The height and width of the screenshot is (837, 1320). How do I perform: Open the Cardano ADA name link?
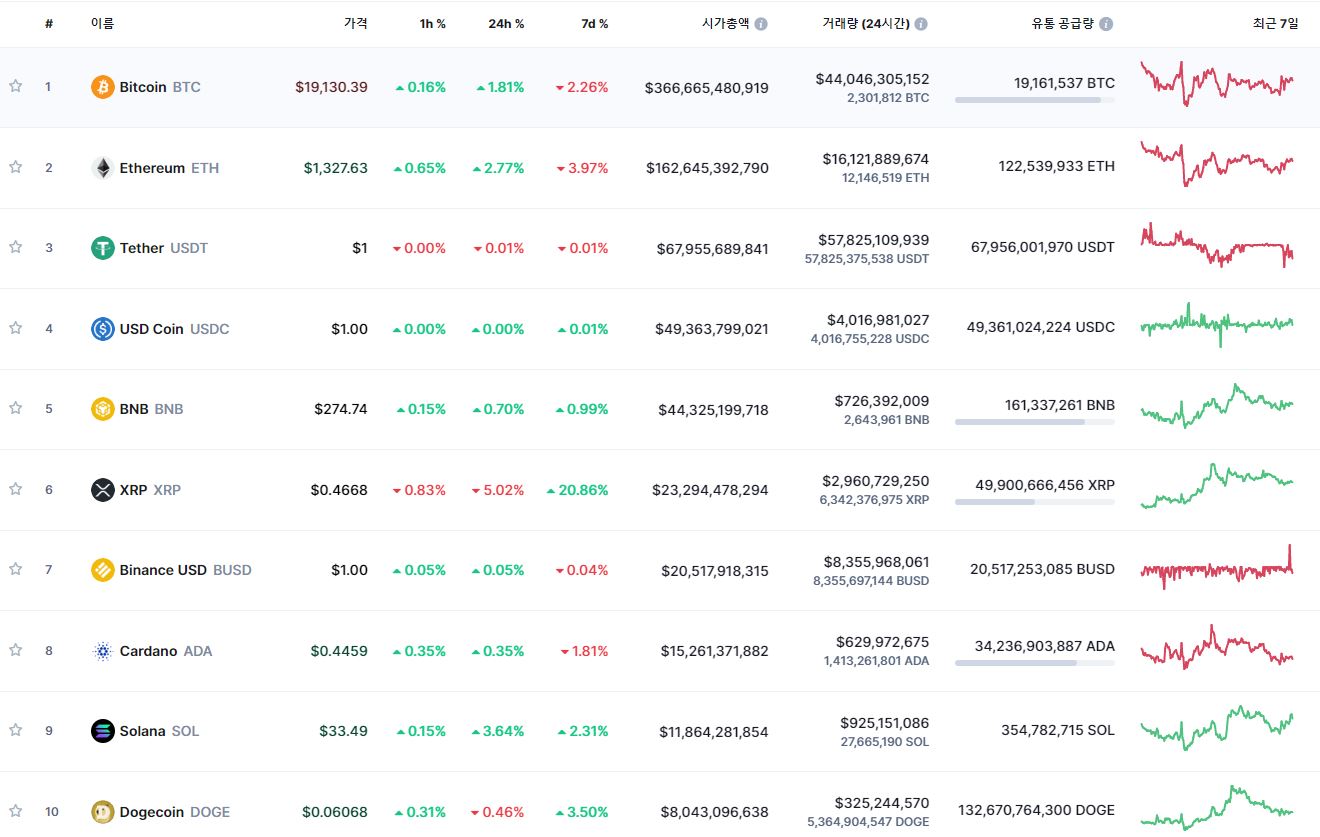(x=166, y=651)
